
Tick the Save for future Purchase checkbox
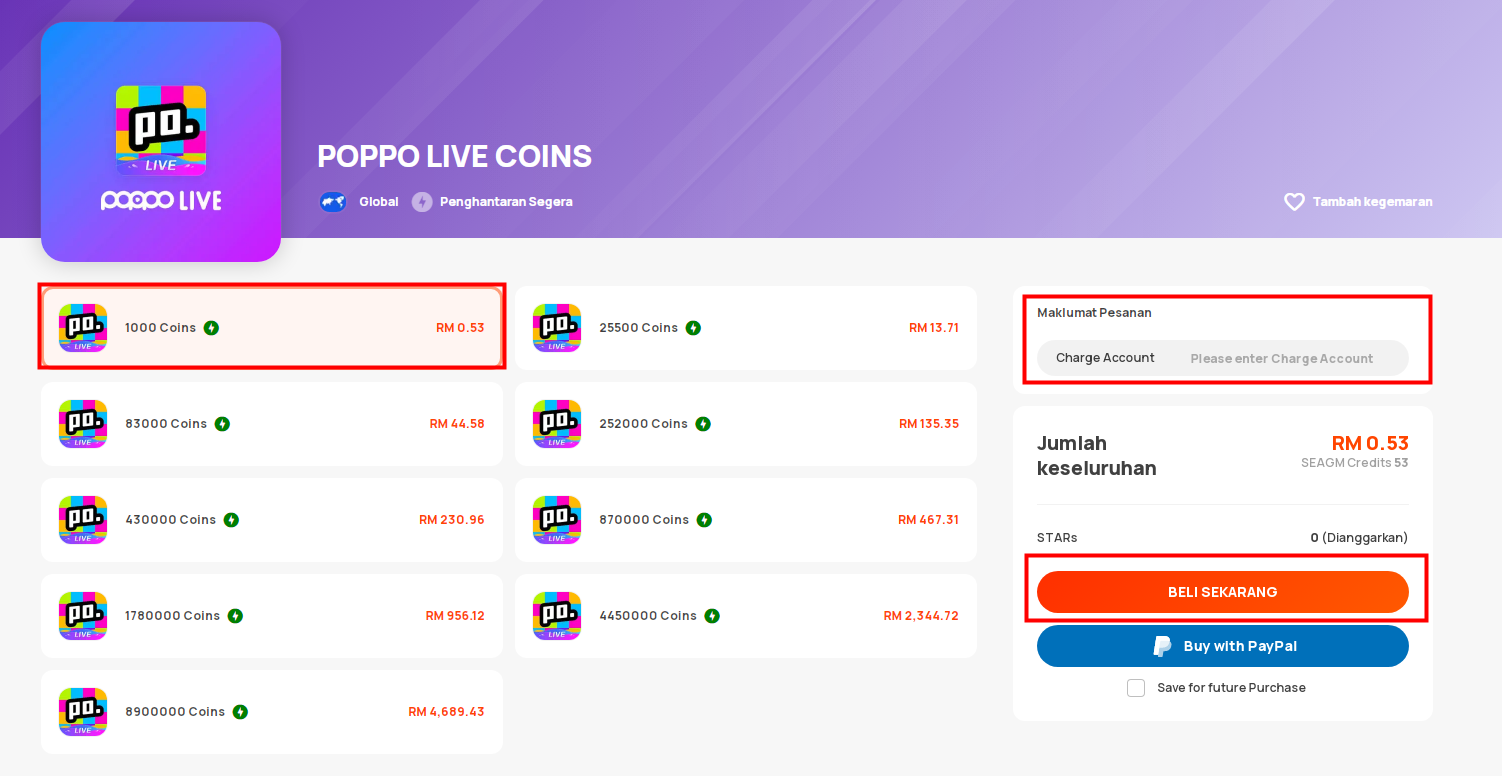pyautogui.click(x=1136, y=688)
